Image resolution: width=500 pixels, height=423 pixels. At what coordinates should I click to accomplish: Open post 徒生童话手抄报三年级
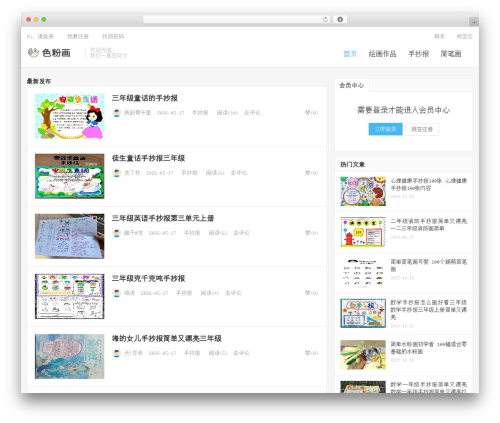(x=148, y=158)
